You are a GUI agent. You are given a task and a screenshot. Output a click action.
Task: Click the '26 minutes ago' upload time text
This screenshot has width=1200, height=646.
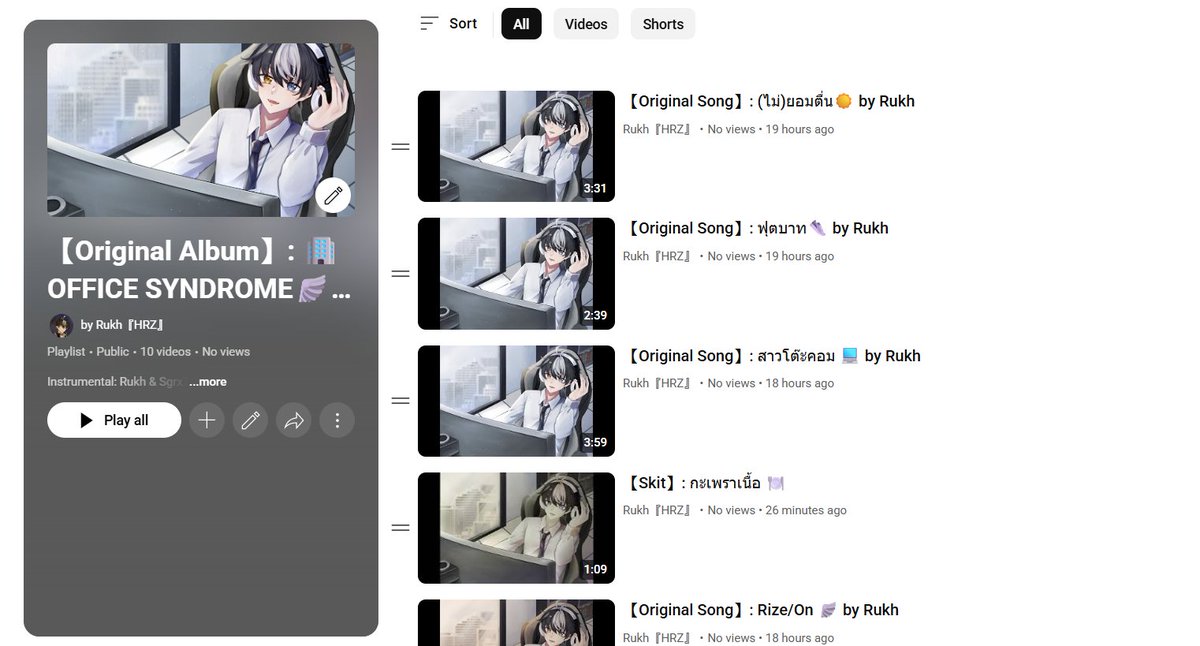click(x=806, y=510)
